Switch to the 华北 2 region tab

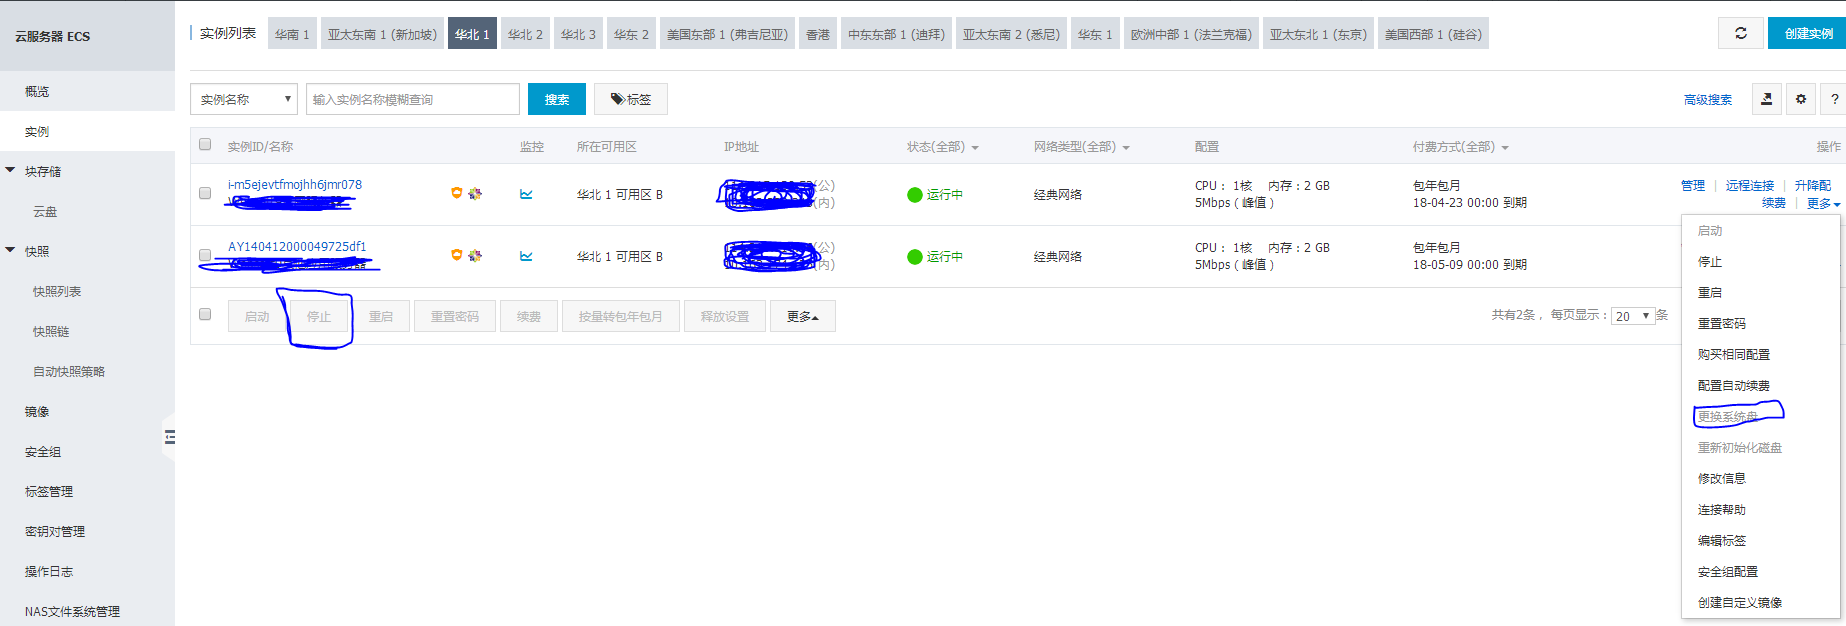pyautogui.click(x=525, y=34)
